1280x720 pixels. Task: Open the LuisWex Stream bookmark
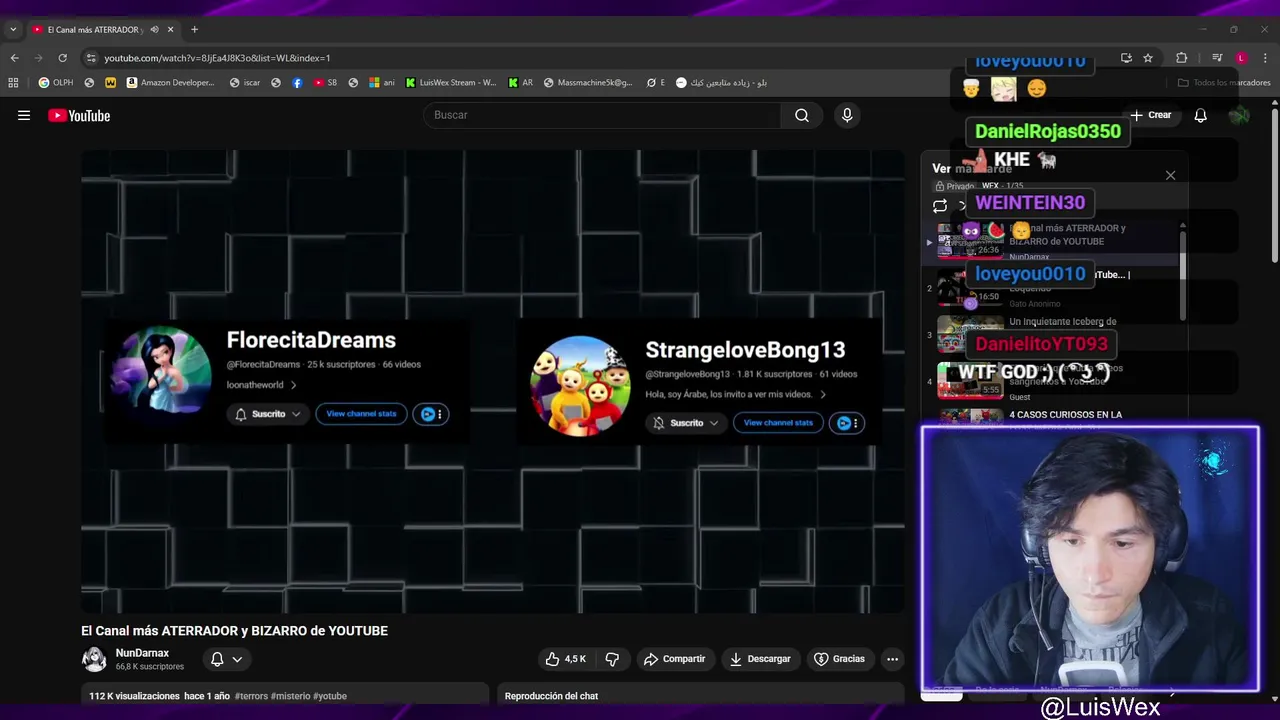point(450,83)
